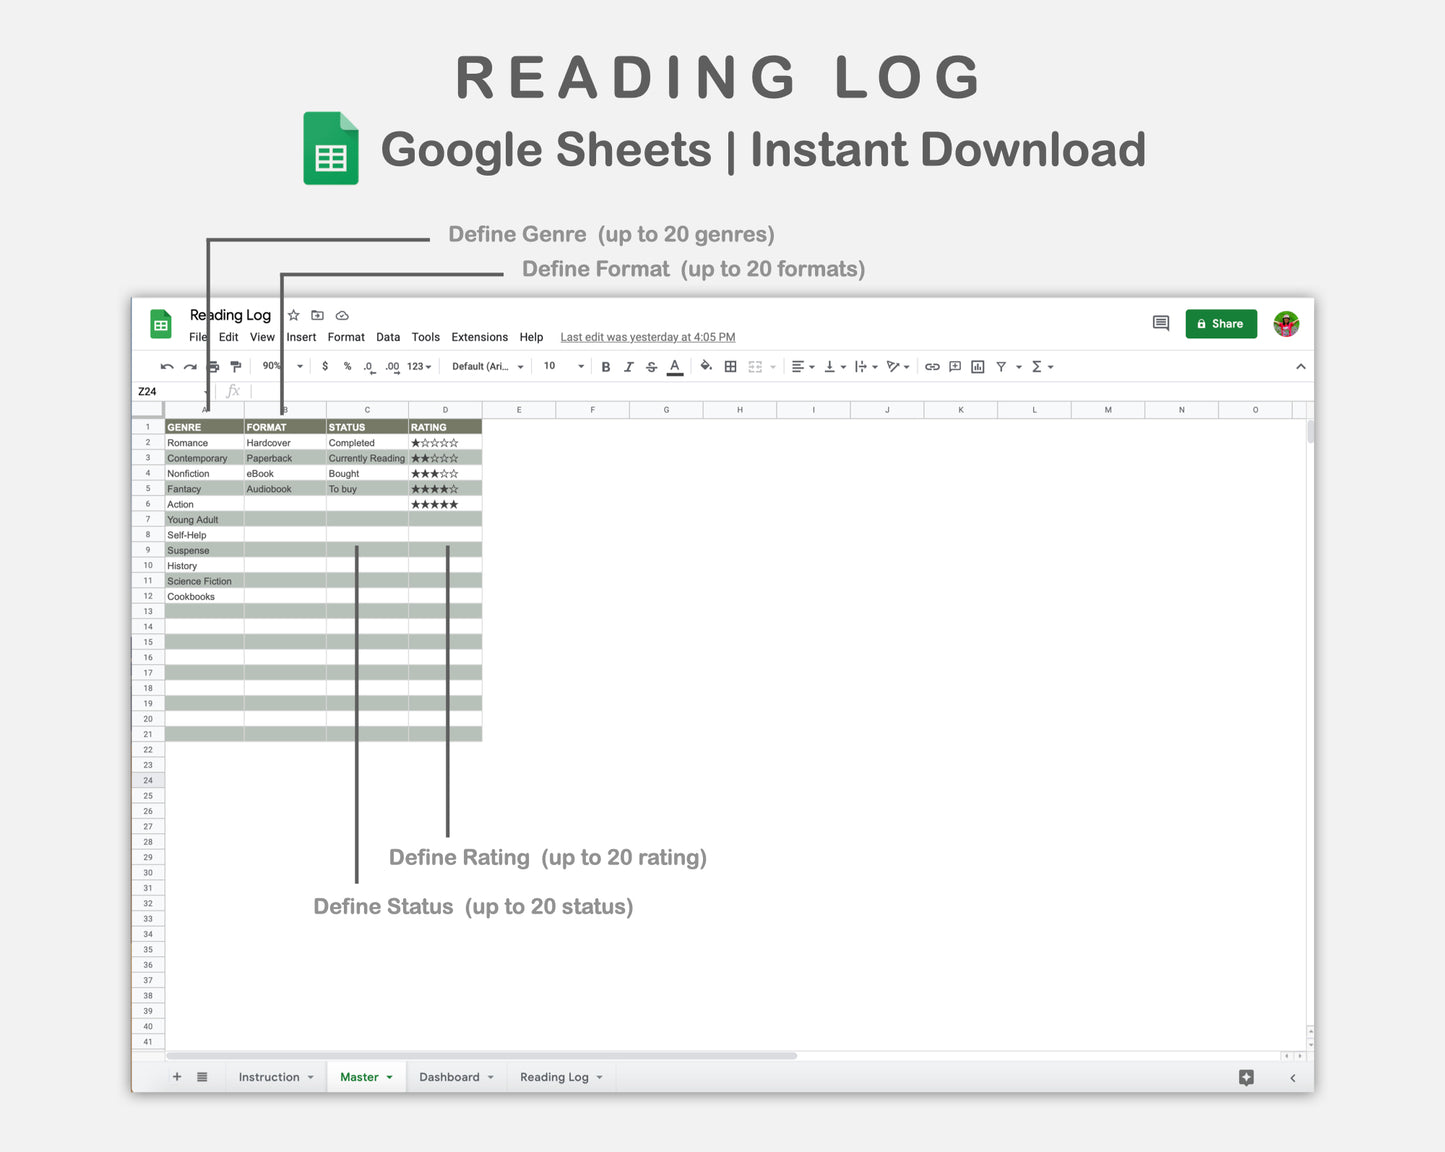Format selection as currency
This screenshot has width=1445, height=1152.
click(325, 366)
